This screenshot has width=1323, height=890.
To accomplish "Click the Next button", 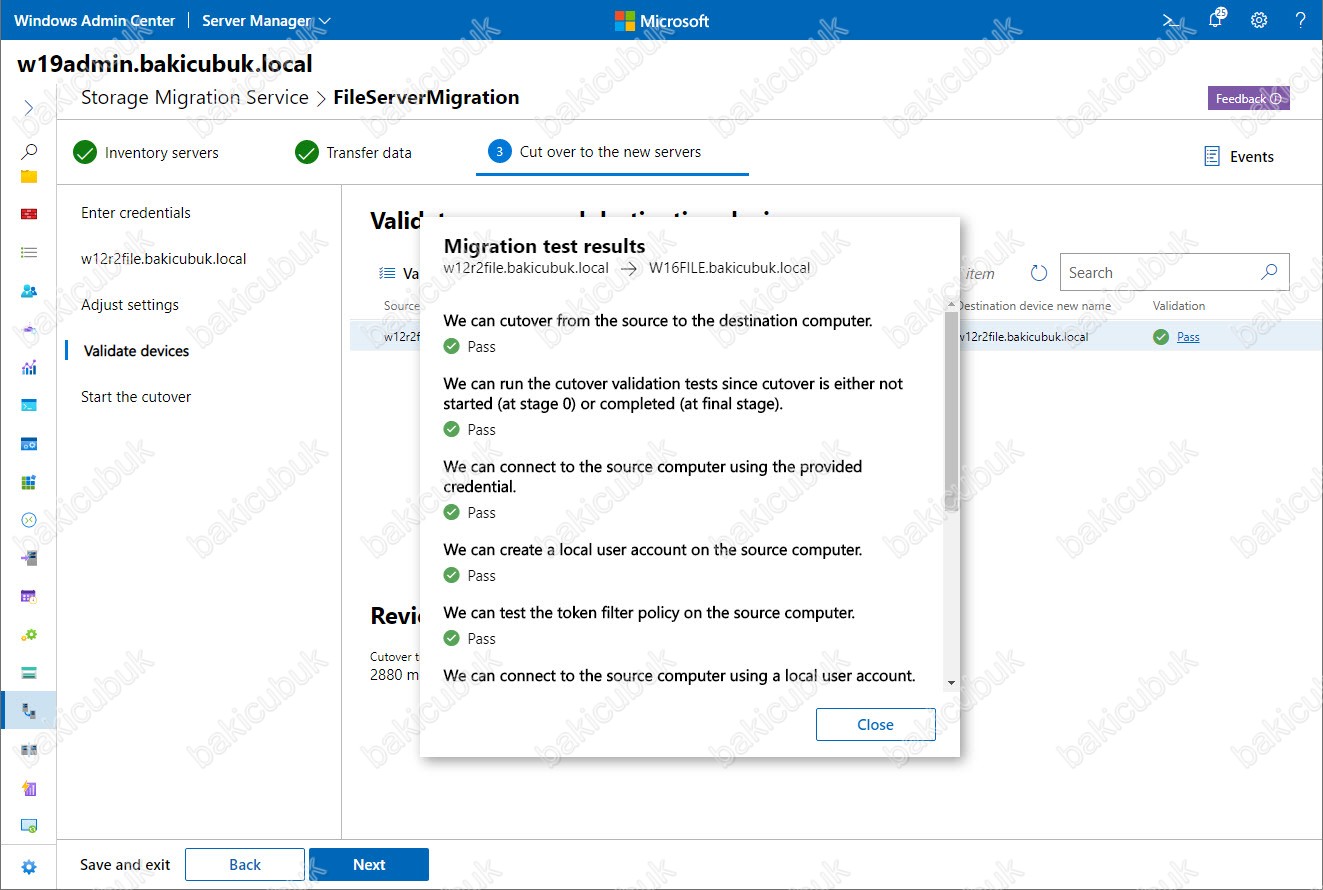I will coord(369,865).
